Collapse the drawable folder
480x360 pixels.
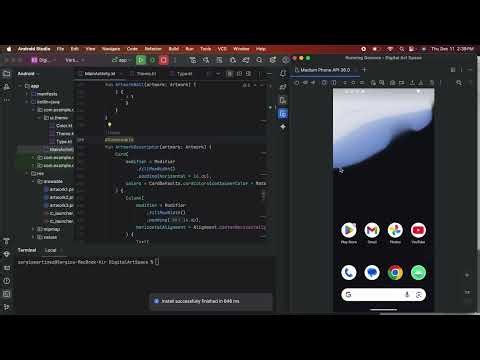coord(33,181)
